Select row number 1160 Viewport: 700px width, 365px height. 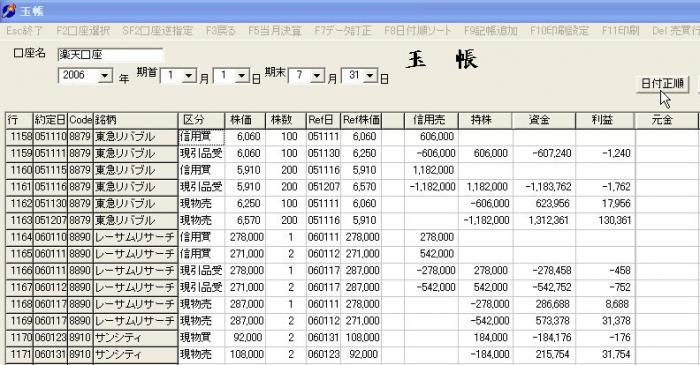19,170
